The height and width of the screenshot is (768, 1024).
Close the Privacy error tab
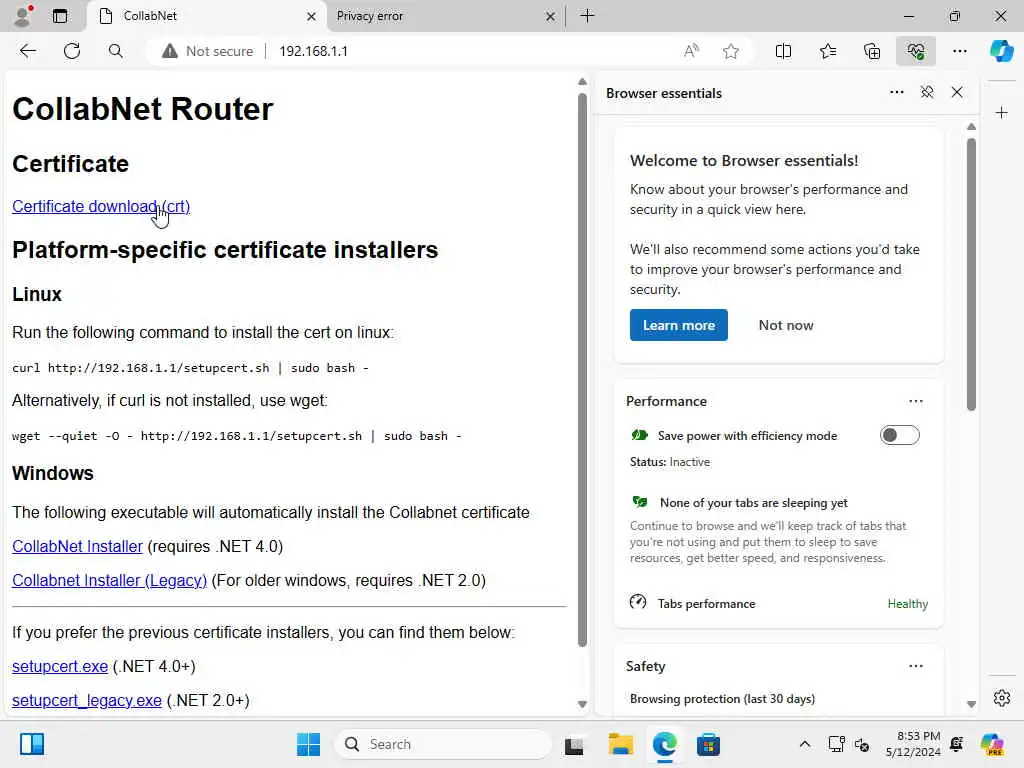550,16
